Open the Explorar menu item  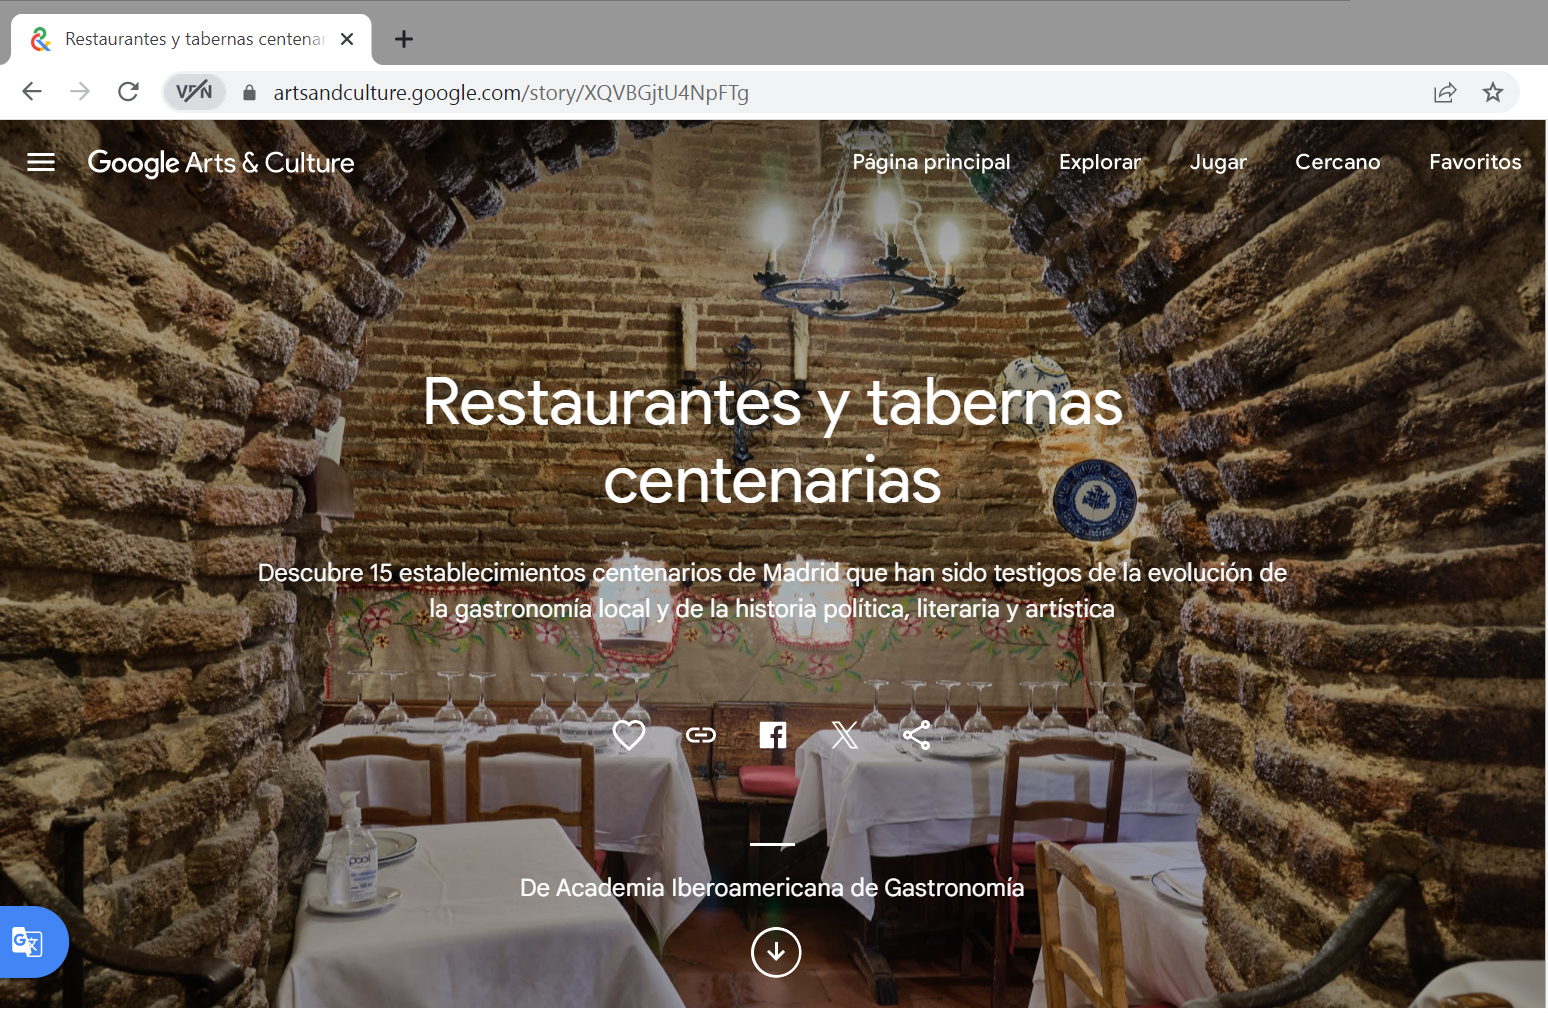1100,162
